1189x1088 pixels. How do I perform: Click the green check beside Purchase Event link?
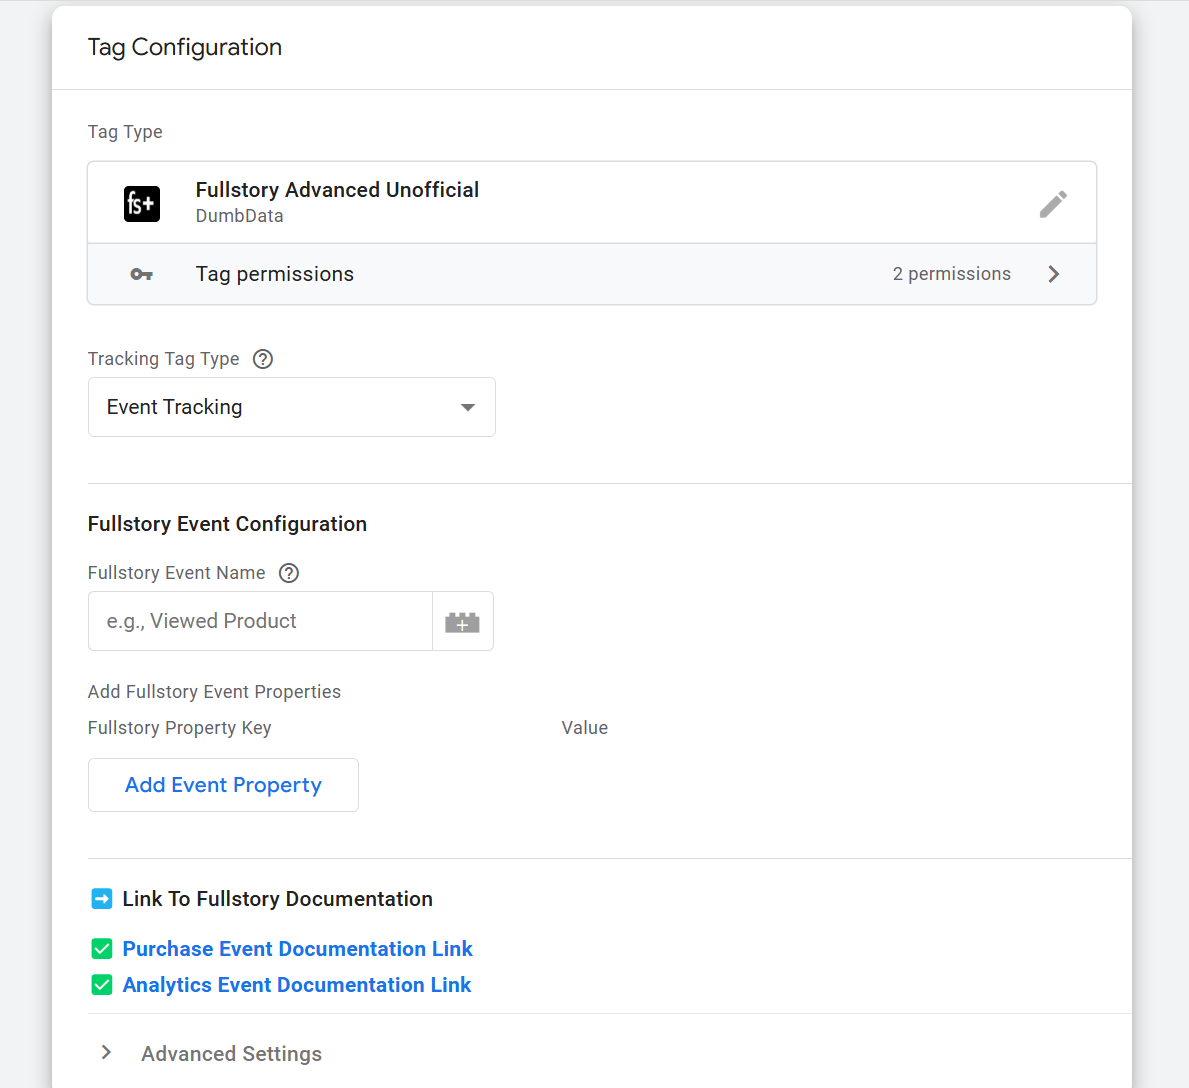(101, 948)
